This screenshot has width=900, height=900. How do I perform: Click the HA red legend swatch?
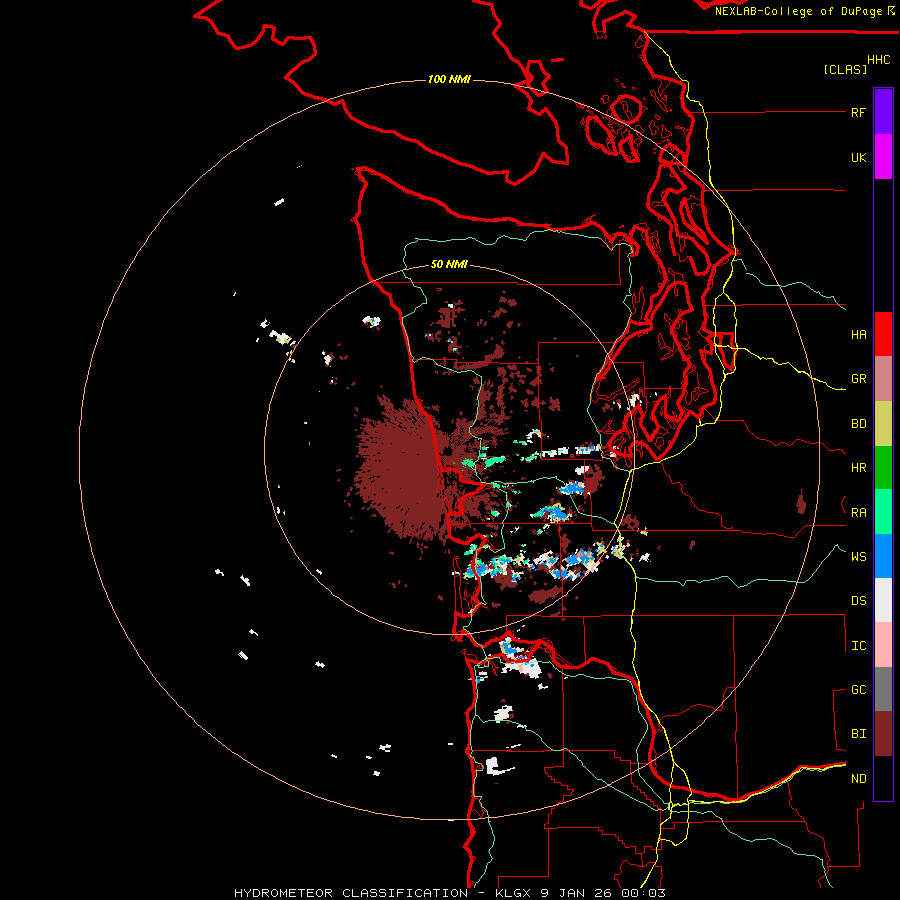[x=883, y=334]
